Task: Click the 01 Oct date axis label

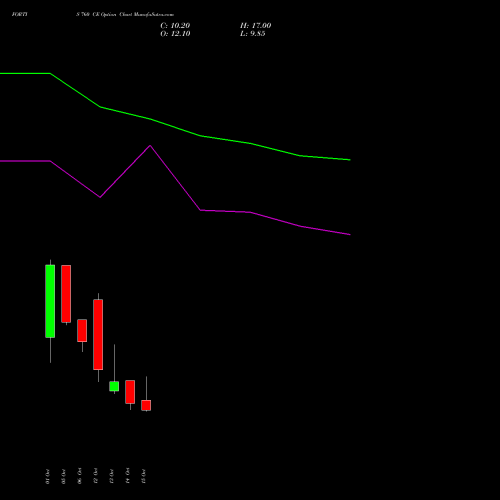Action: 47,476
